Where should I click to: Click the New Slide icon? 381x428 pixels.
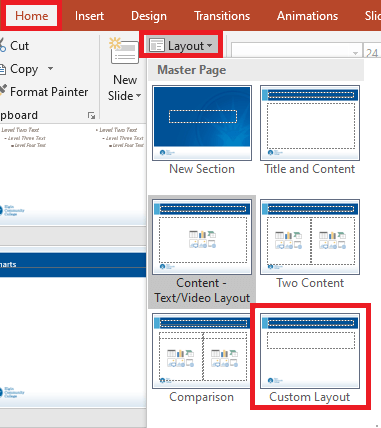pos(124,50)
